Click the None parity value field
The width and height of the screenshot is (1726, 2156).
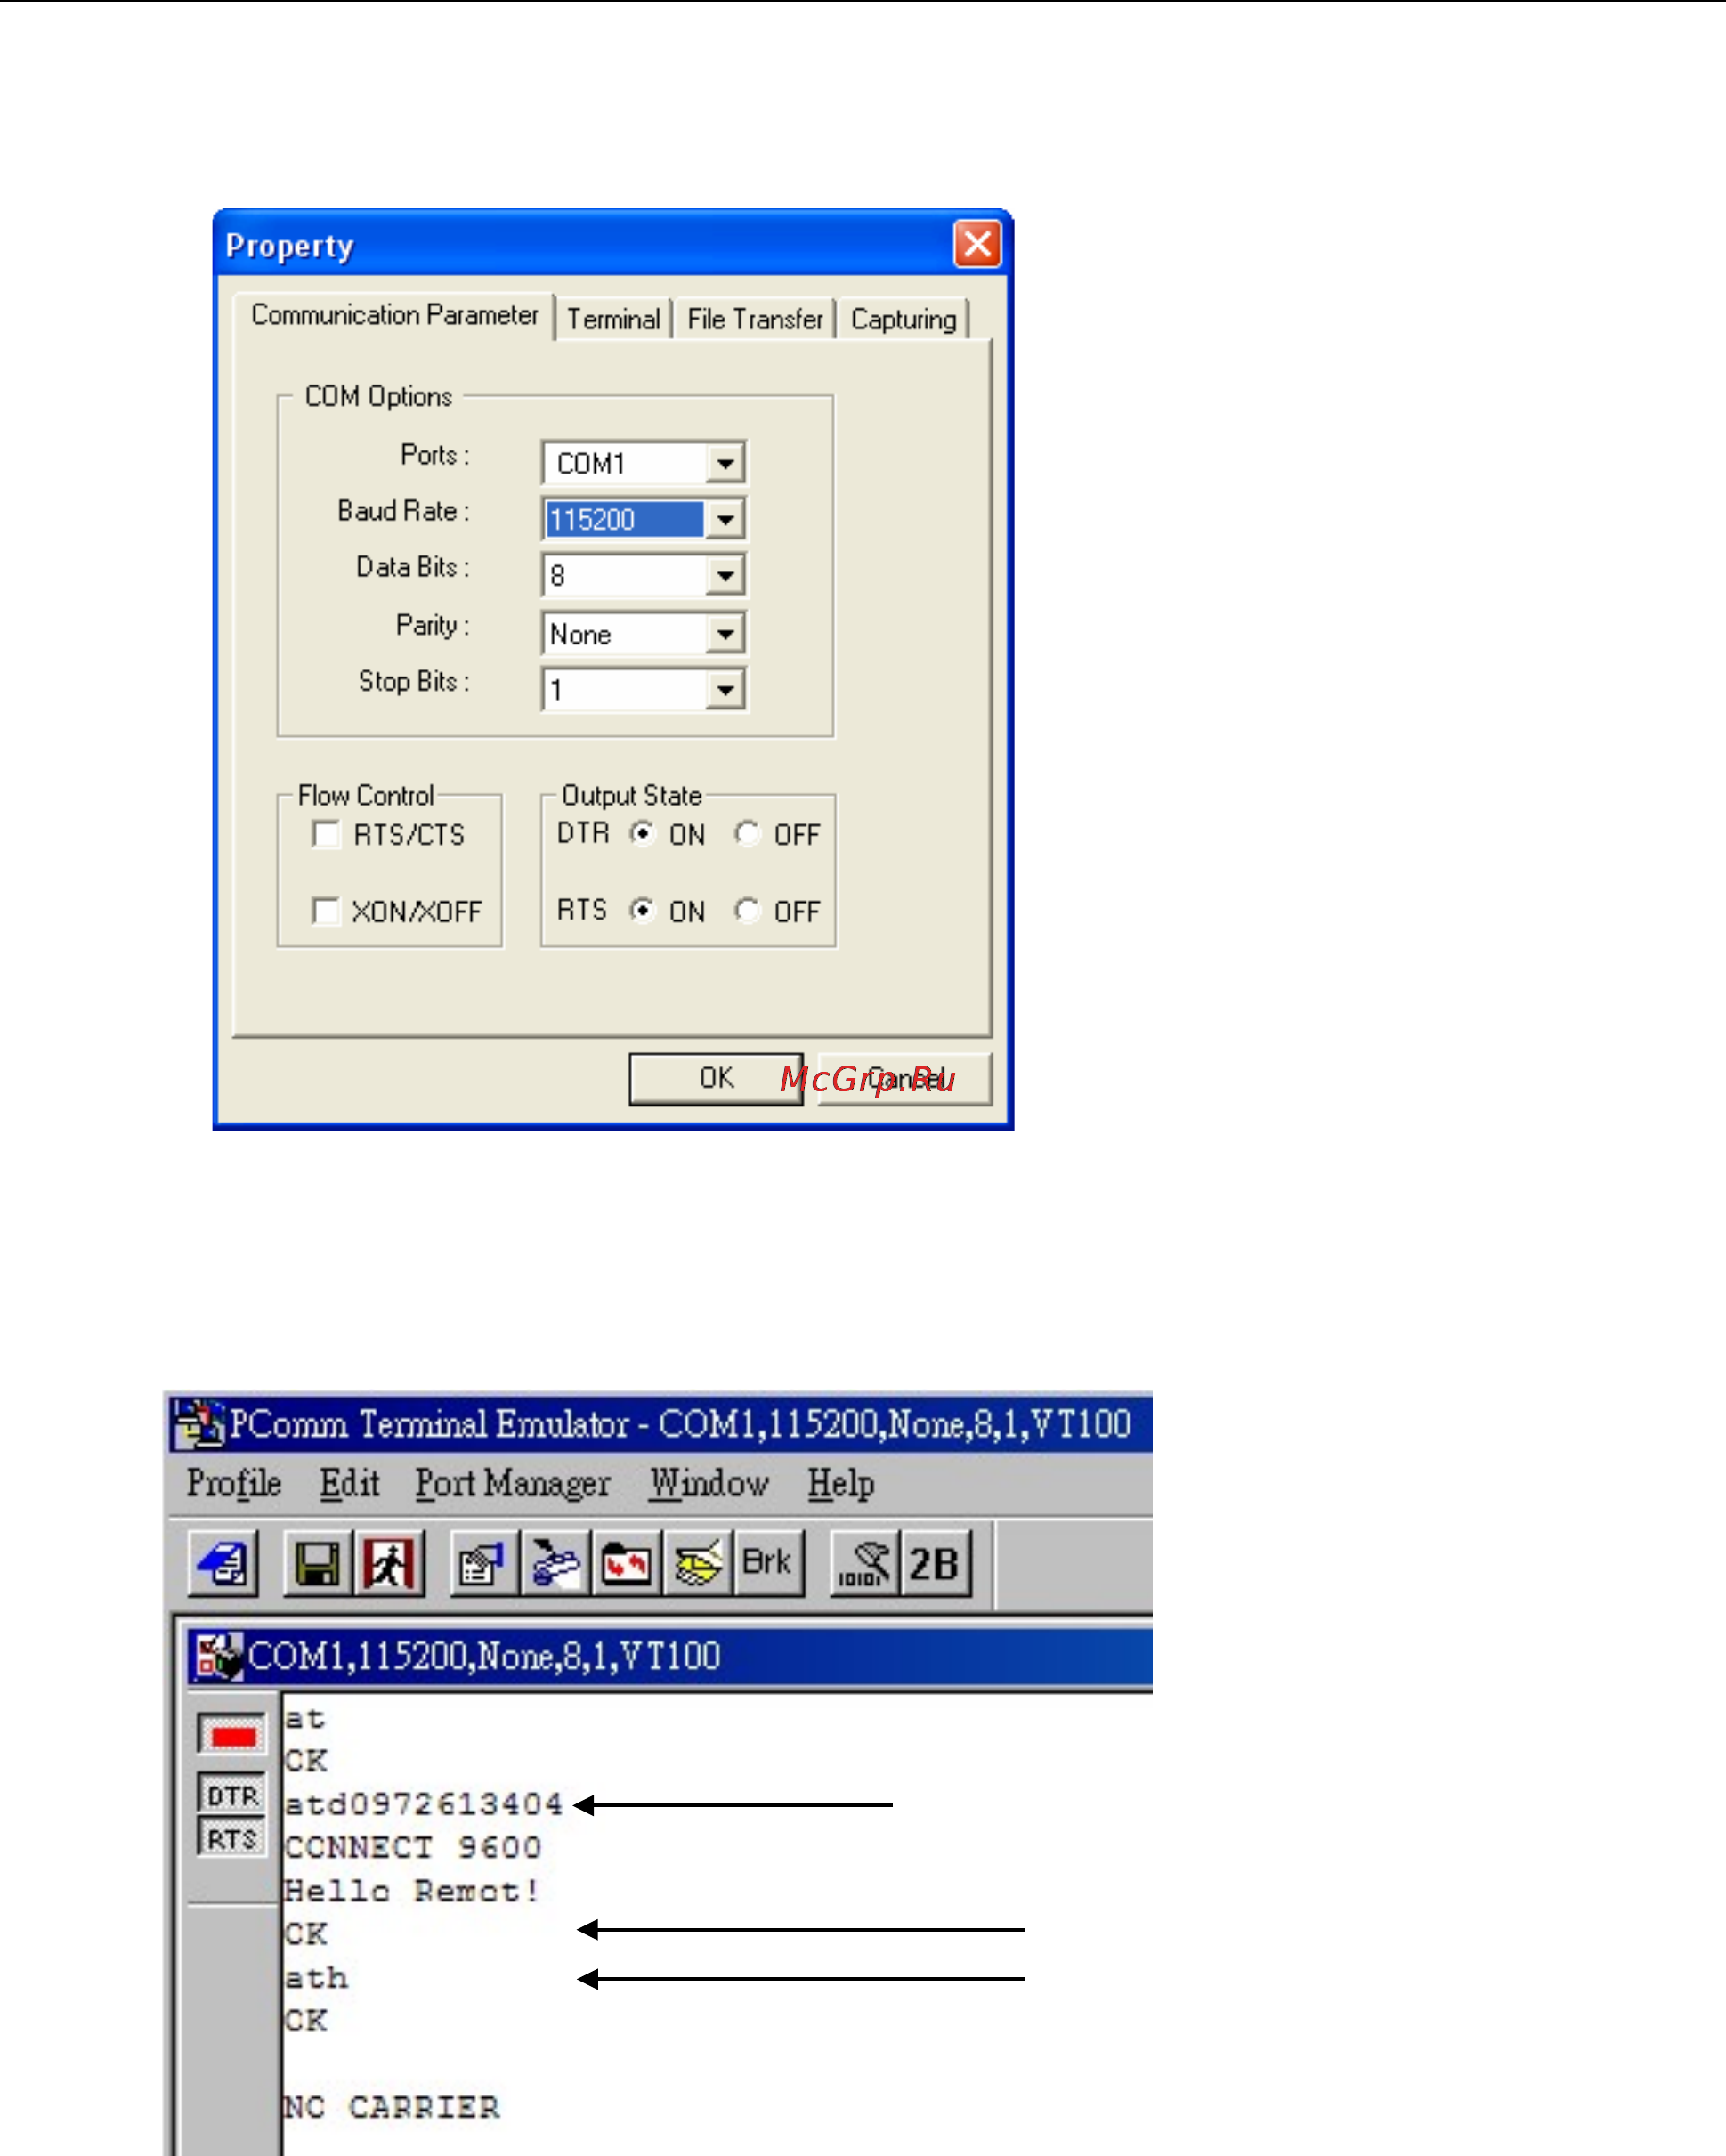click(625, 633)
